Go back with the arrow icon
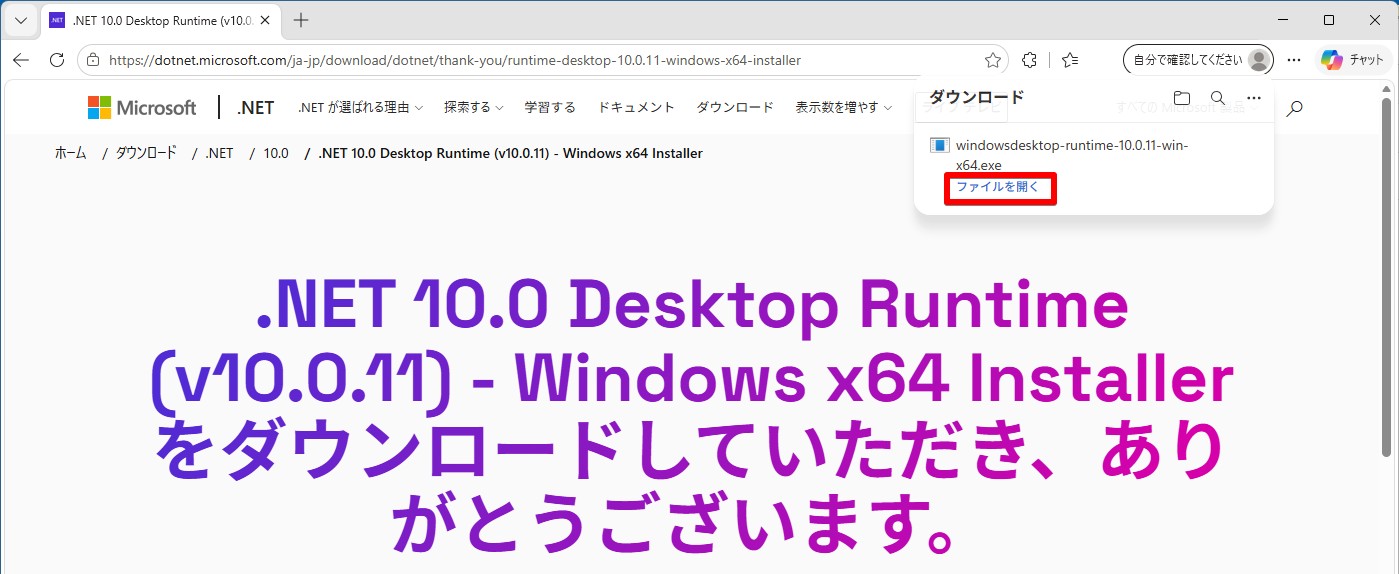This screenshot has height=574, width=1399. point(21,60)
